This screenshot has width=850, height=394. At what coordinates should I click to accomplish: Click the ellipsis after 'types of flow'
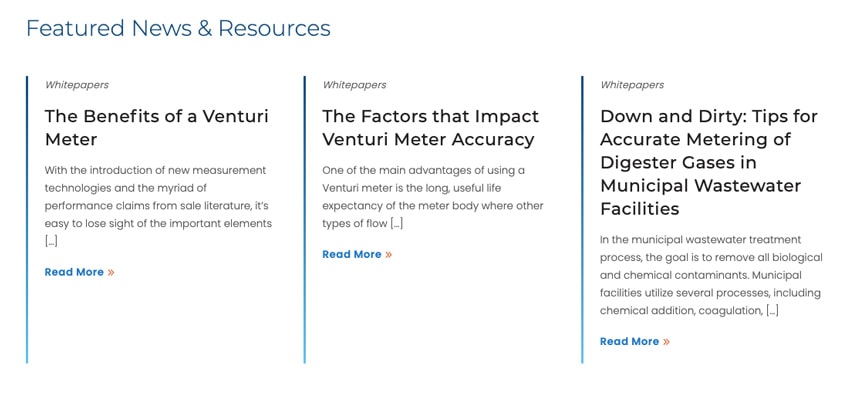[396, 223]
